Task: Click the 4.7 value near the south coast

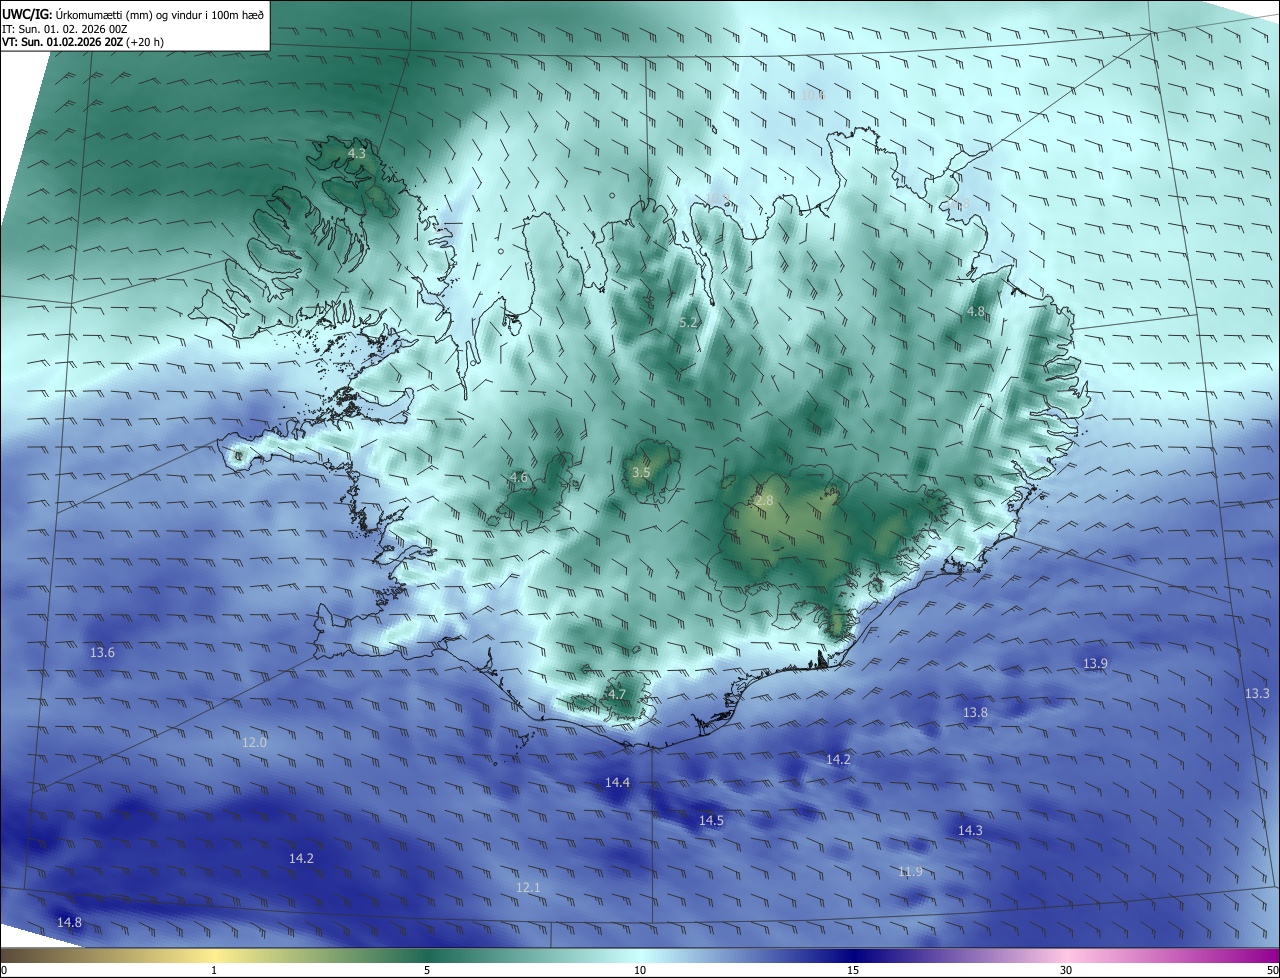Action: pos(616,694)
